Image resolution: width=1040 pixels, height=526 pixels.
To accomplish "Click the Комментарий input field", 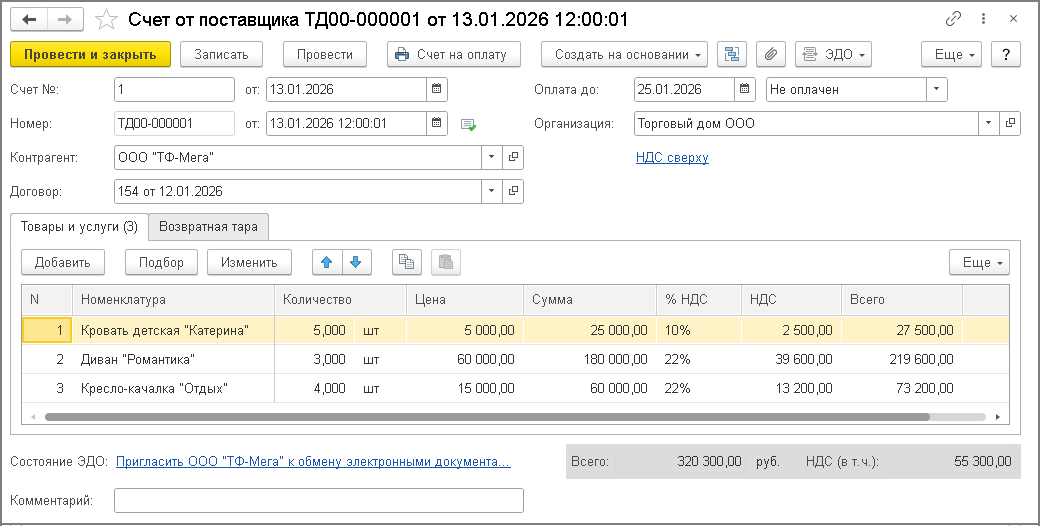I will (x=318, y=500).
